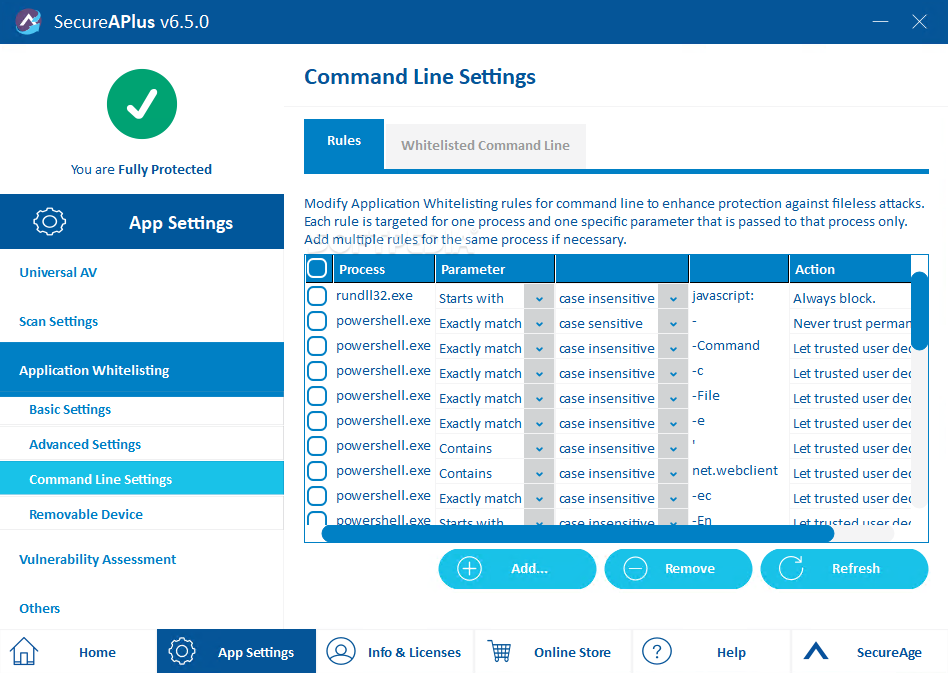Open Exactly match dropdown in -Command row
Screen dimensions: 948x673
tap(539, 349)
